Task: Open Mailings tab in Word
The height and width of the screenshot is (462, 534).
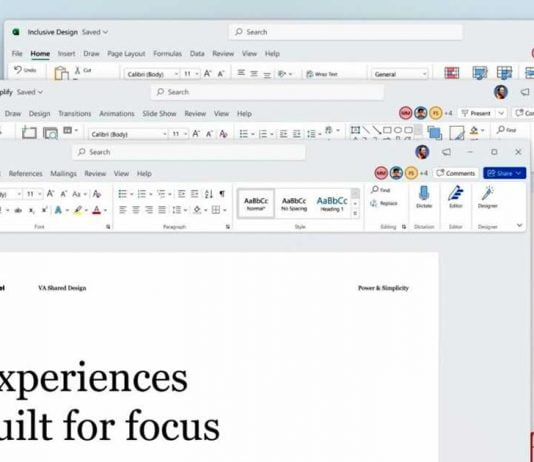Action: pos(63,173)
